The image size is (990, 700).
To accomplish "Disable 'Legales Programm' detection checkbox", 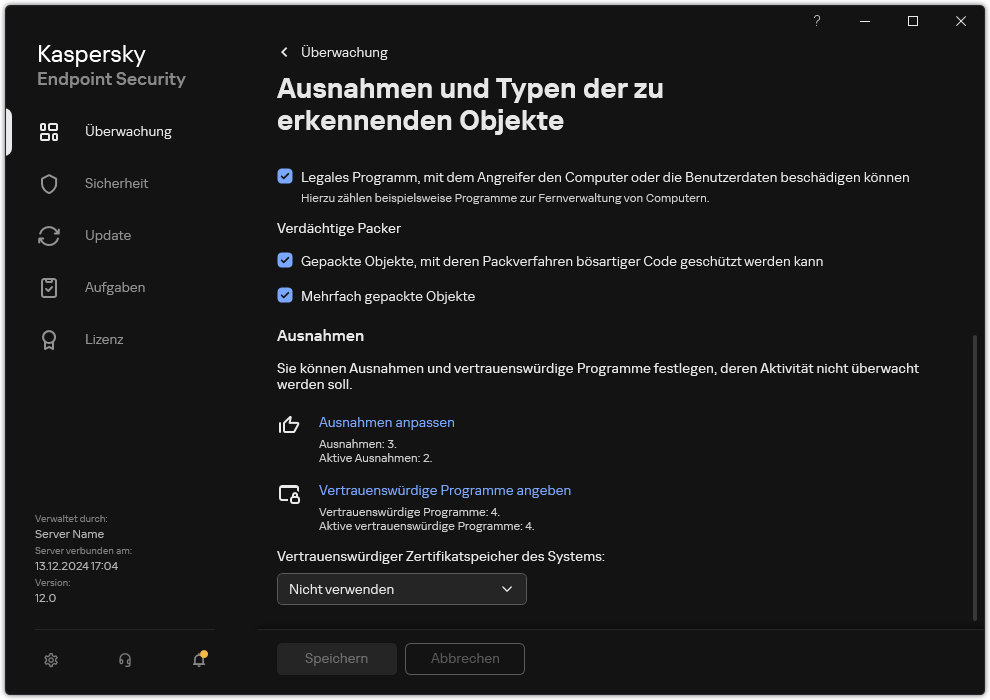I will click(284, 176).
